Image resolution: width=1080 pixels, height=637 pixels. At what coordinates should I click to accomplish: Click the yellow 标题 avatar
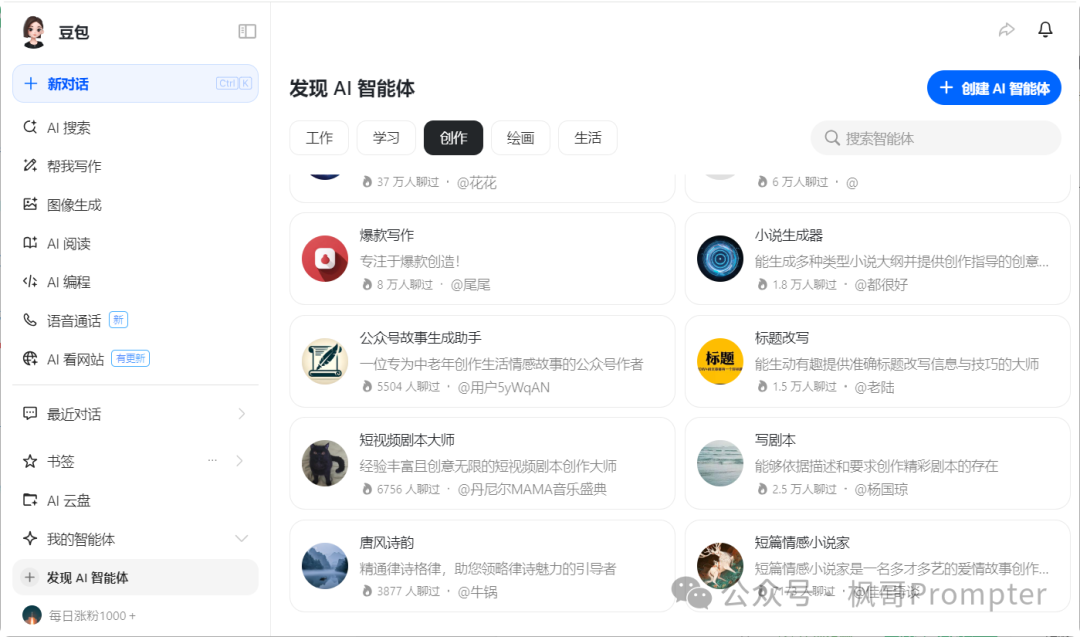[x=720, y=362]
